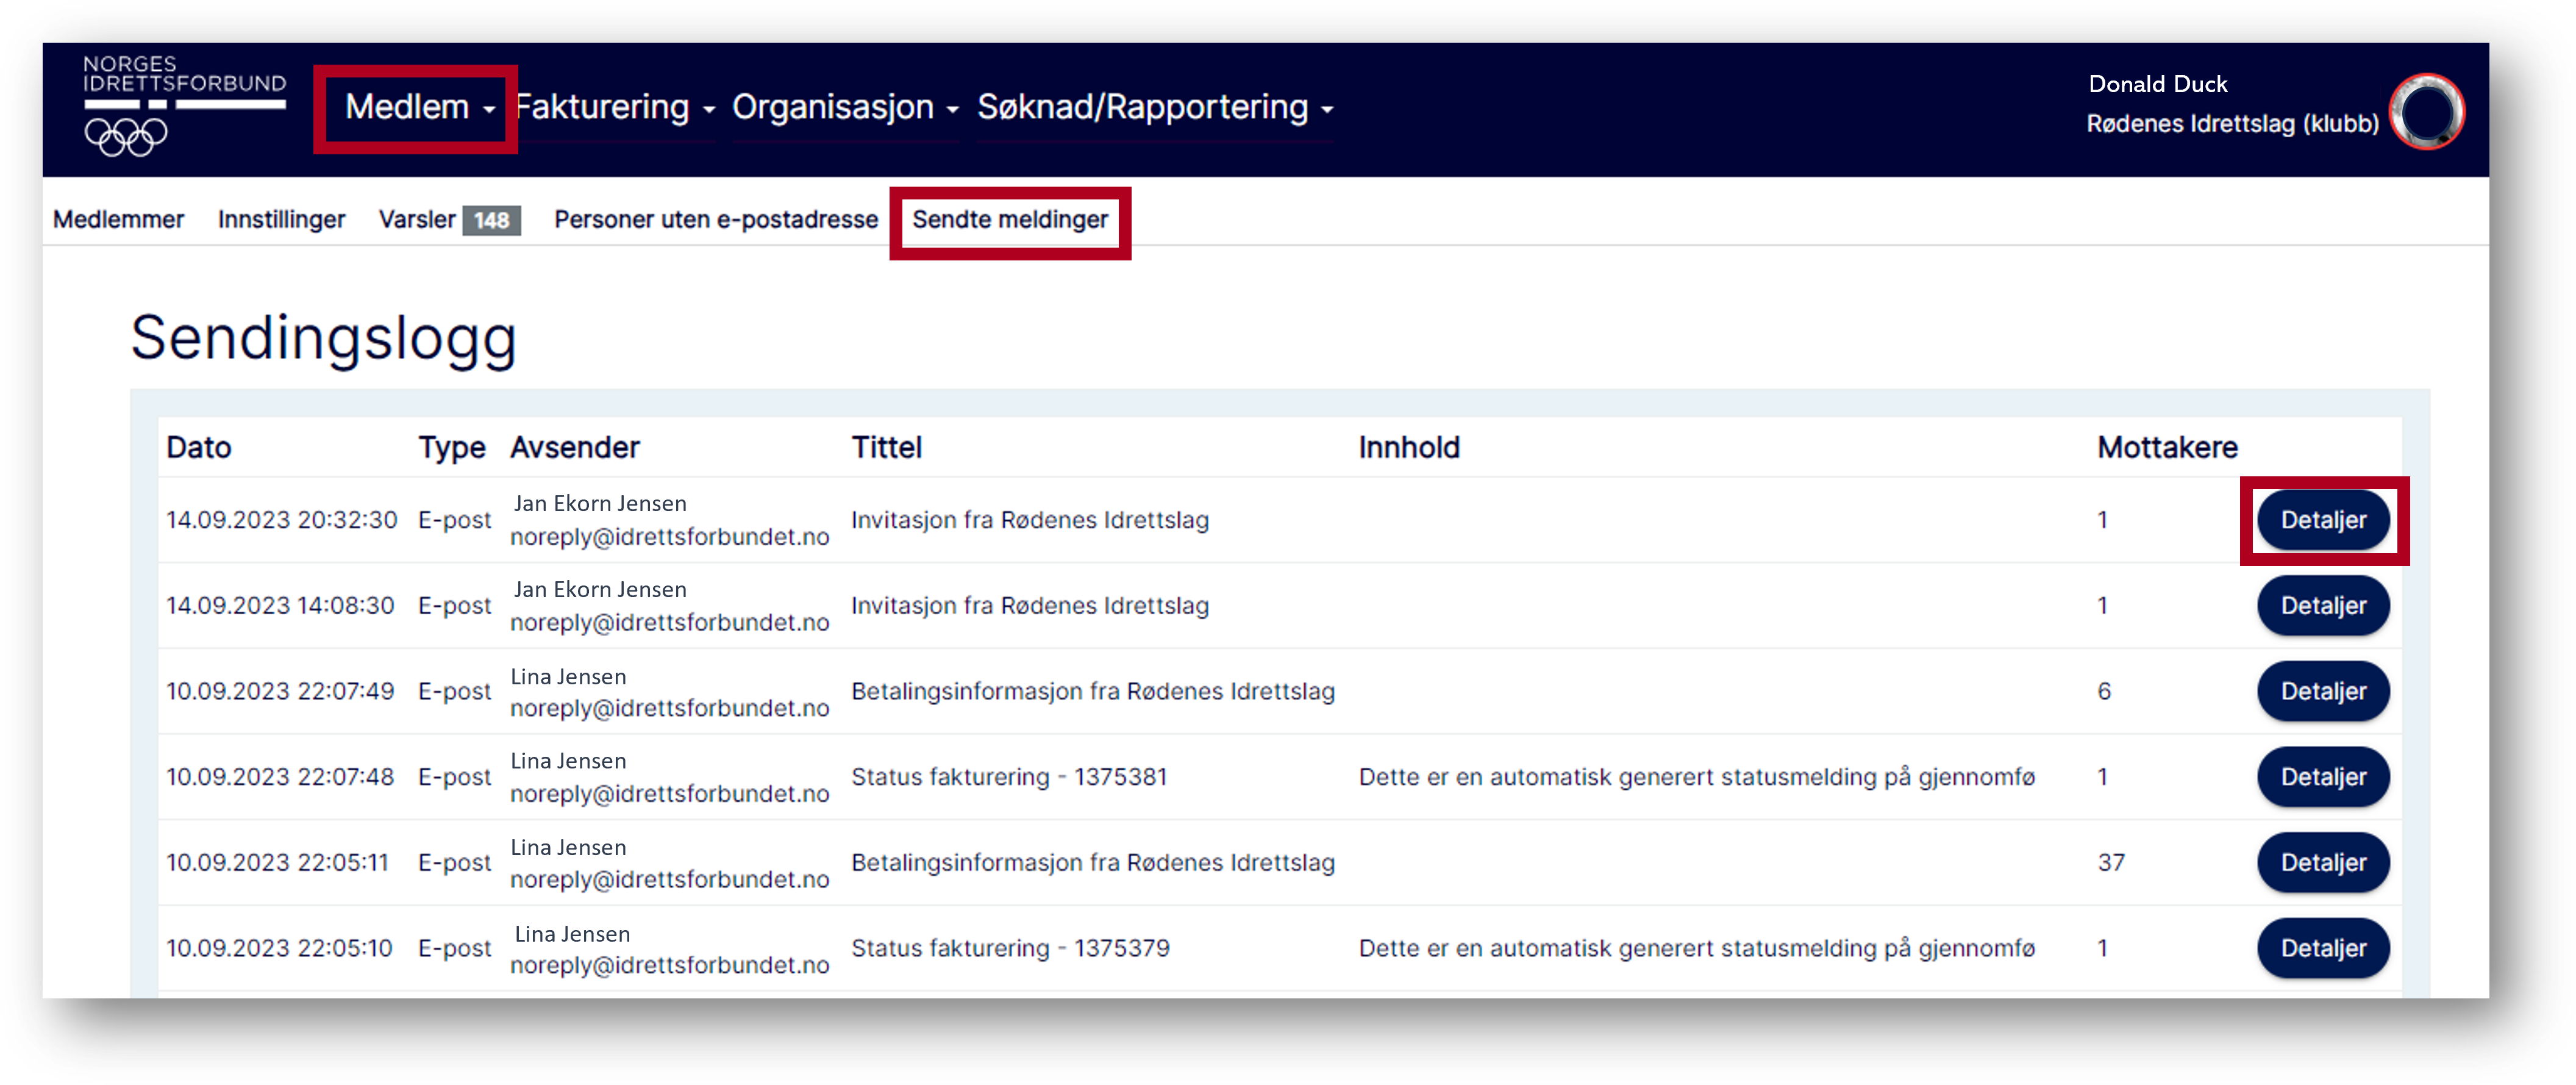Click Jan Ekorn Jensen in 20:32:30 row
The width and height of the screenshot is (2576, 1085).
(x=600, y=504)
